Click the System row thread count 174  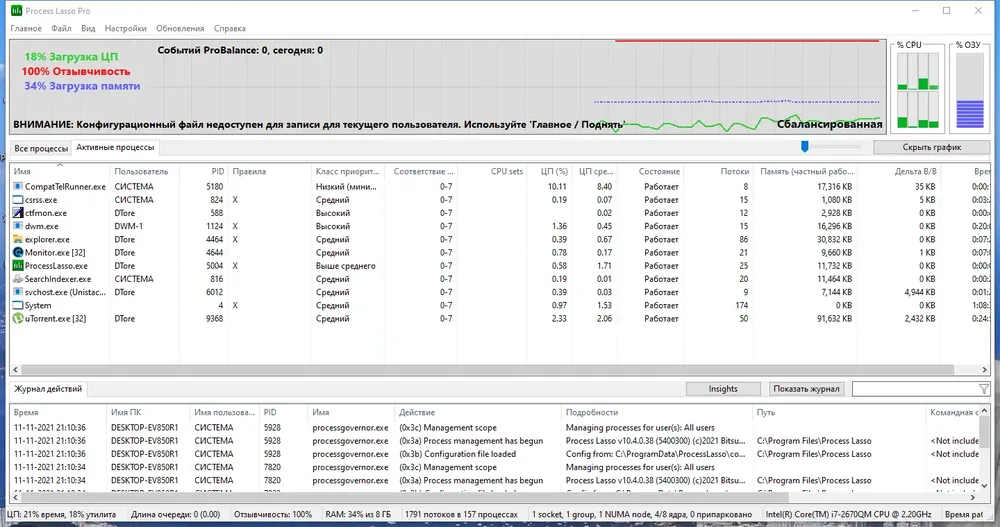[741, 306]
